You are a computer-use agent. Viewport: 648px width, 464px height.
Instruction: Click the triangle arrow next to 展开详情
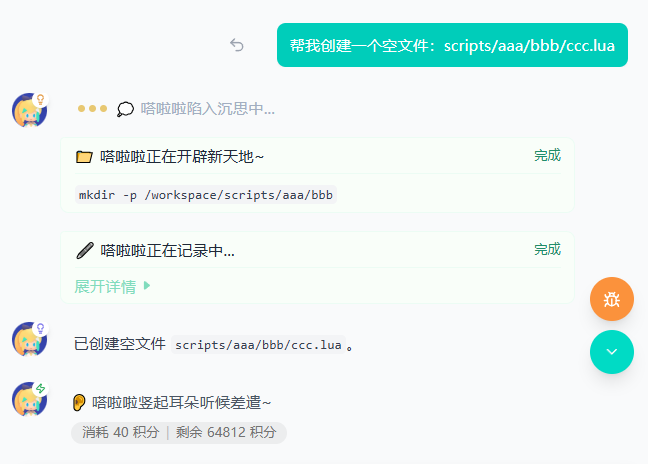147,286
